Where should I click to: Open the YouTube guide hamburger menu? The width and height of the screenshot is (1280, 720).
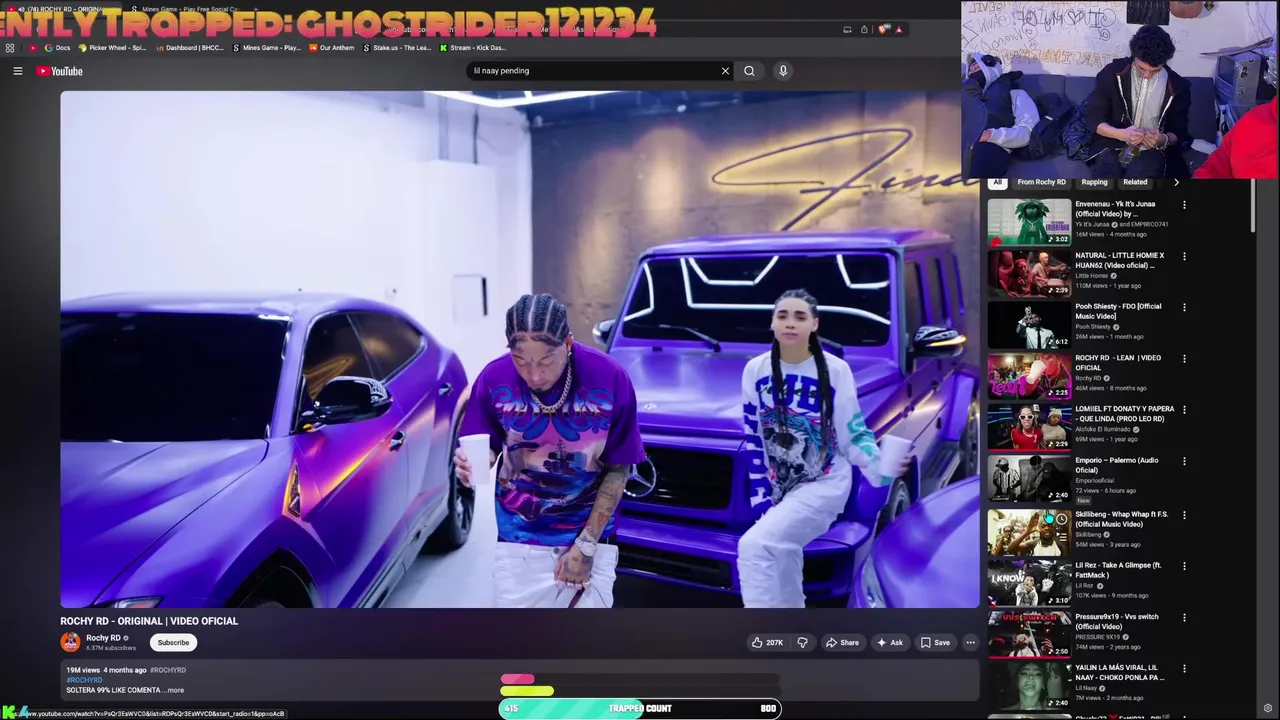(17, 71)
